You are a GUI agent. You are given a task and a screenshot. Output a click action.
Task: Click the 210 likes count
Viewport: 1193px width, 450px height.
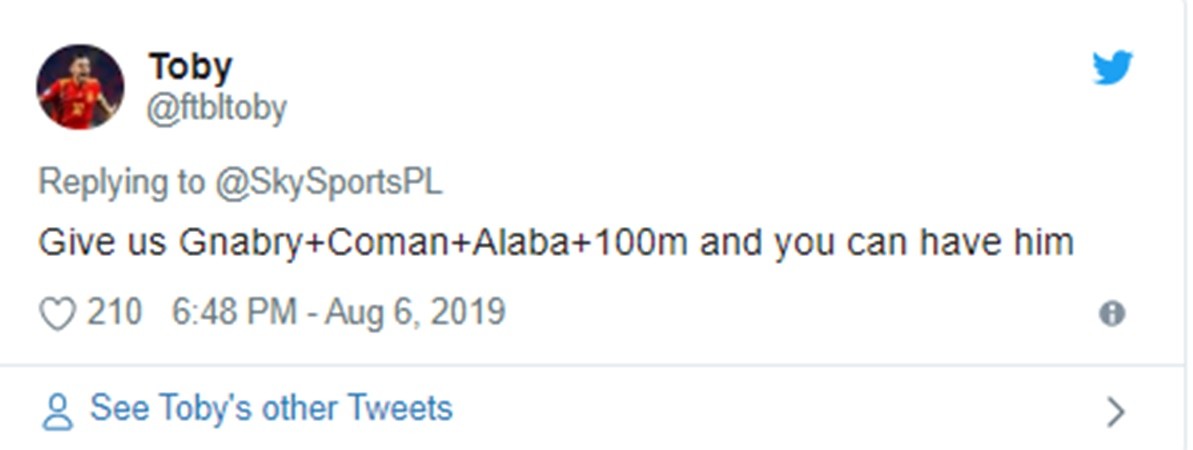pyautogui.click(x=114, y=313)
